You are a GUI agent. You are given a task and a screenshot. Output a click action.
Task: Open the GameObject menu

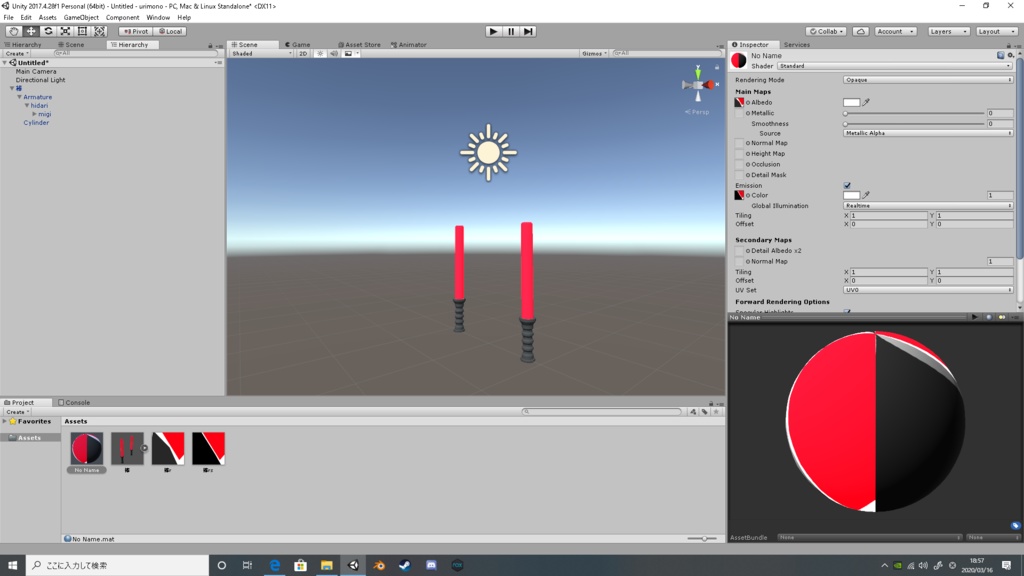[x=81, y=18]
